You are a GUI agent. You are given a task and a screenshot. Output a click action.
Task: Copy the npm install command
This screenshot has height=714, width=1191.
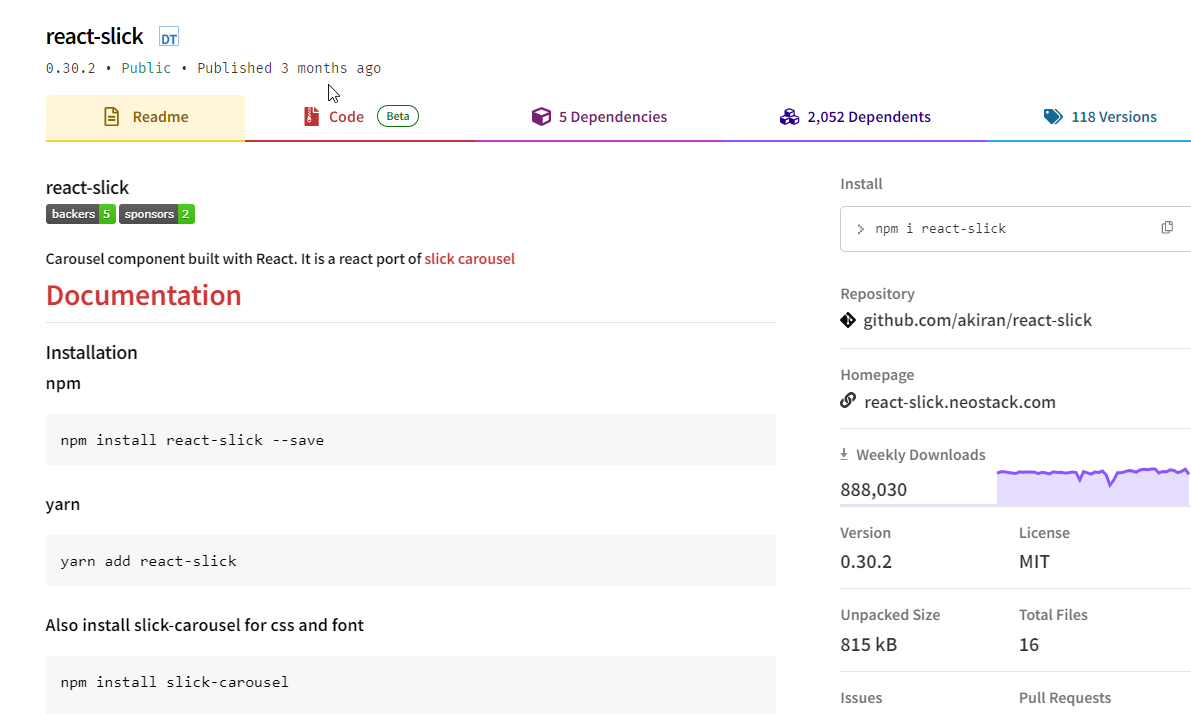coord(1167,228)
